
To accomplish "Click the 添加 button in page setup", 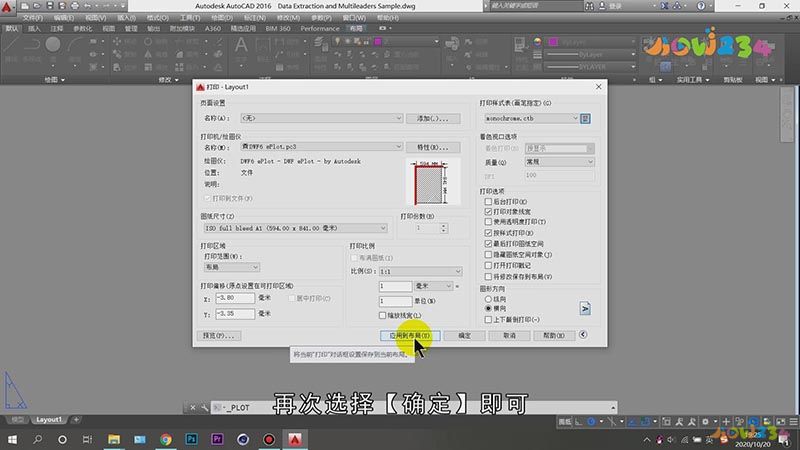I will tap(433, 118).
